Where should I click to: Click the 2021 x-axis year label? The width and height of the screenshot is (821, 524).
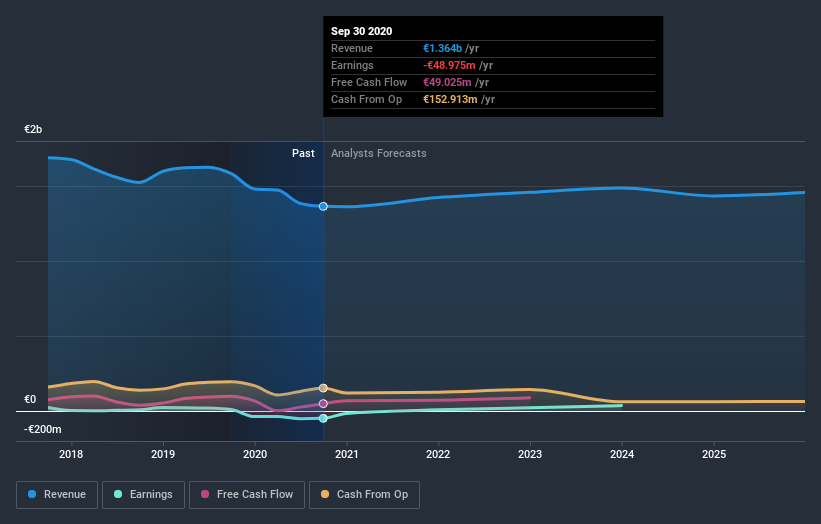347,454
